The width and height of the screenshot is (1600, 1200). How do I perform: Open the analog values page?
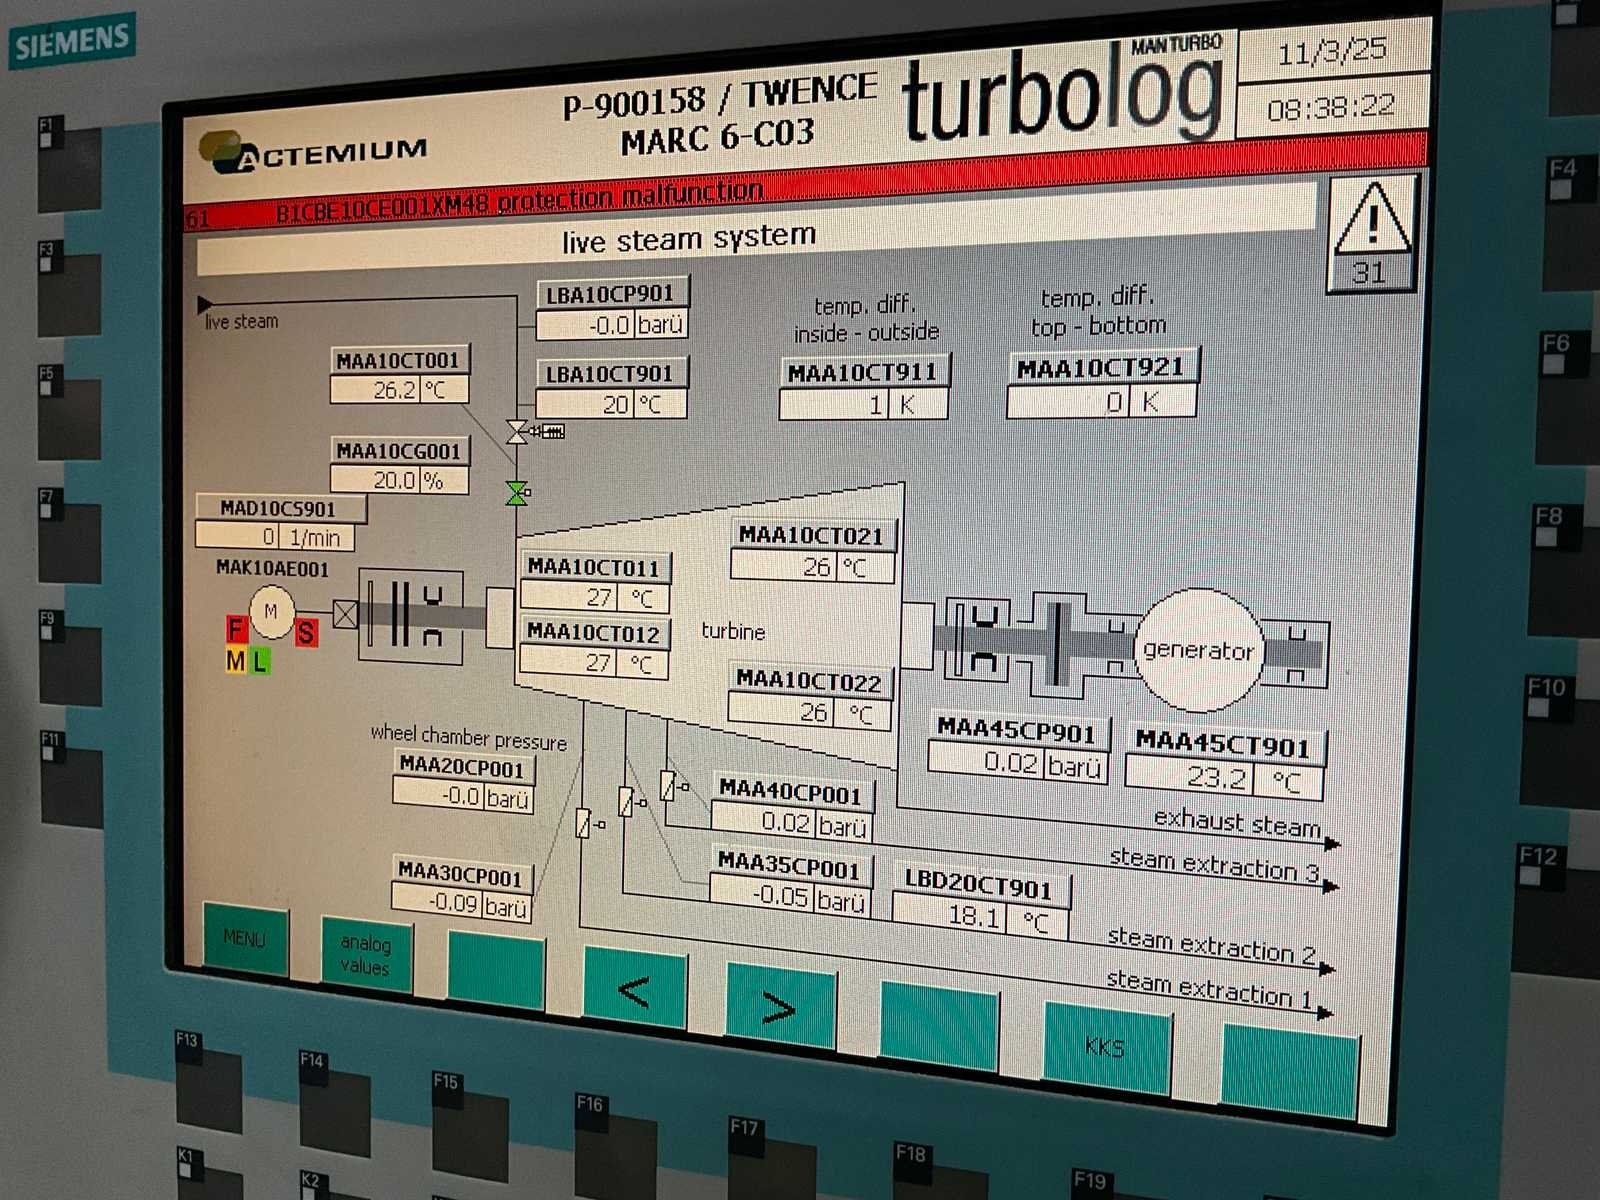click(365, 955)
